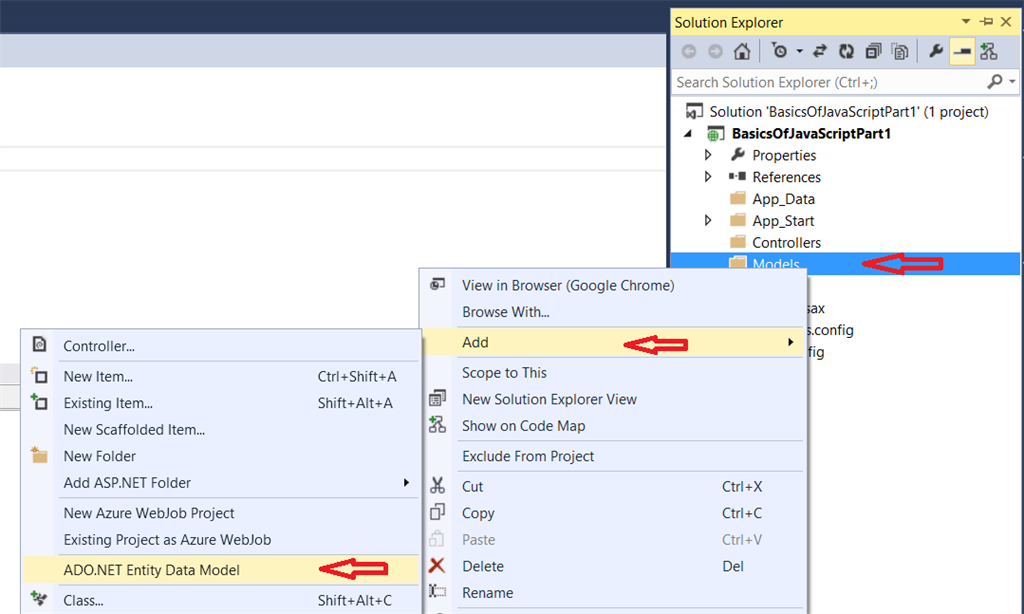Viewport: 1024px width, 614px height.
Task: Refresh the Solution Explorer tree
Action: [x=847, y=51]
